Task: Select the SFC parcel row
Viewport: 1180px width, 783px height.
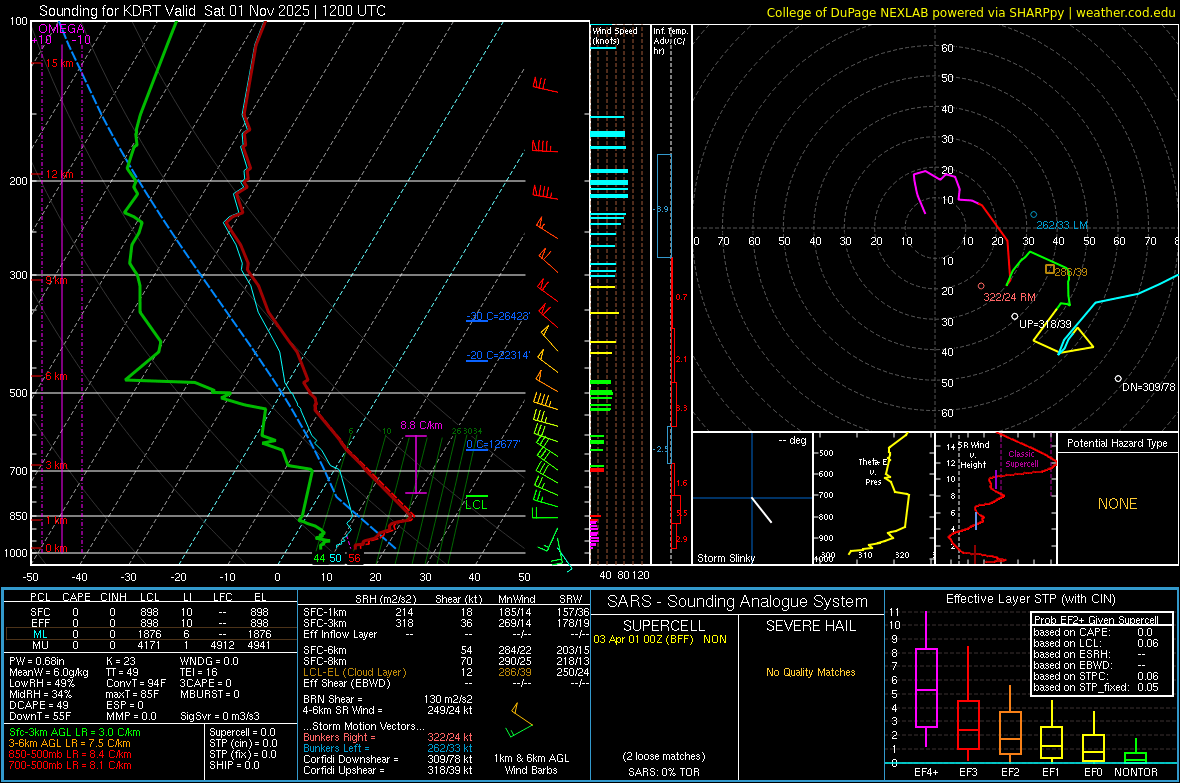Action: tap(151, 613)
